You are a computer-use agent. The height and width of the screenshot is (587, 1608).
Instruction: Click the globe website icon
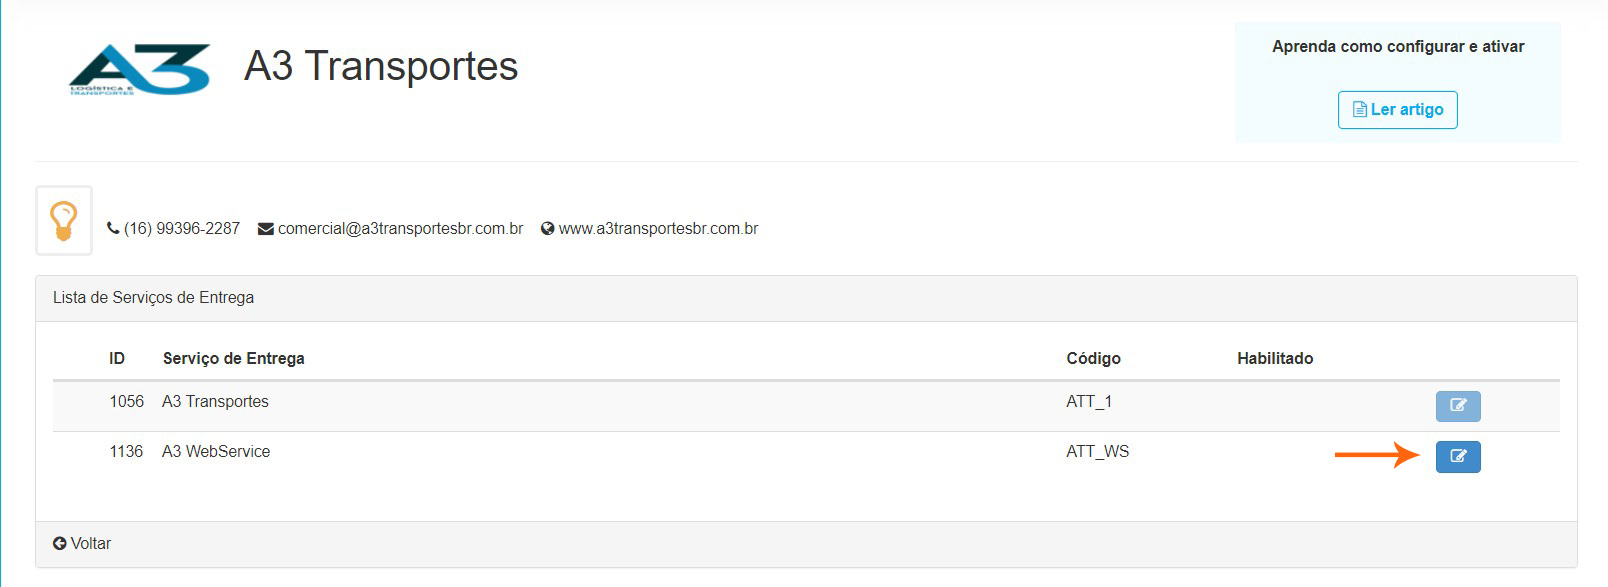[548, 229]
